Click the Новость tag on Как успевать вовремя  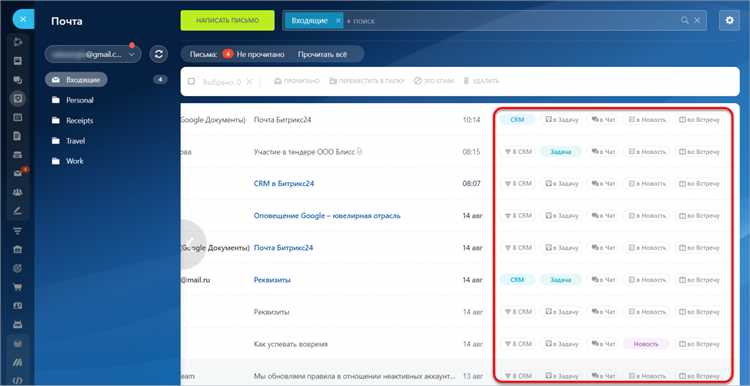coord(646,344)
